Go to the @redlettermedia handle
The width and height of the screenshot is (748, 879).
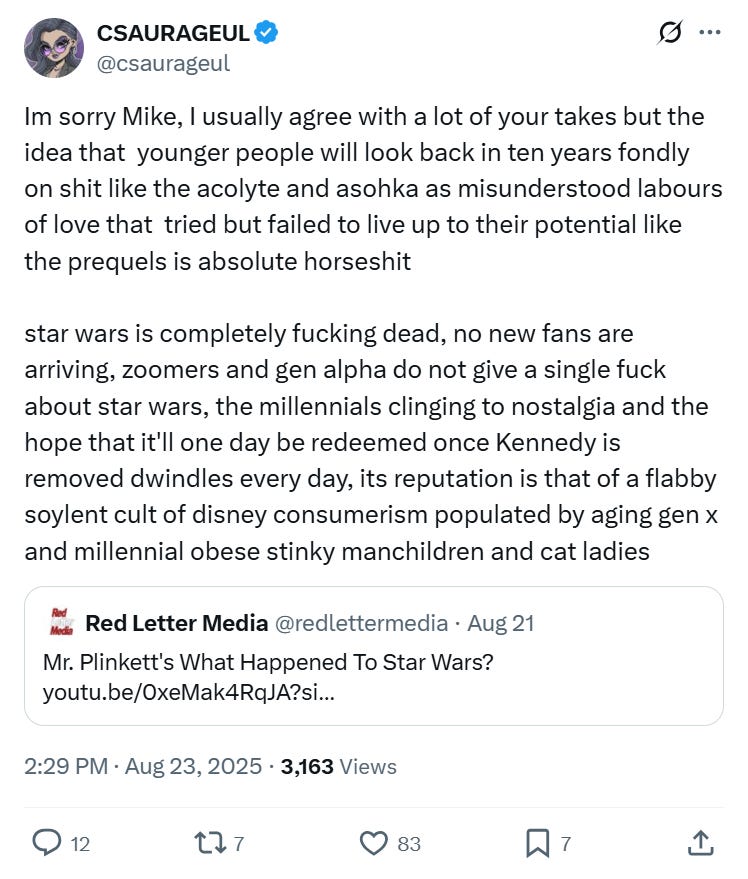(360, 623)
